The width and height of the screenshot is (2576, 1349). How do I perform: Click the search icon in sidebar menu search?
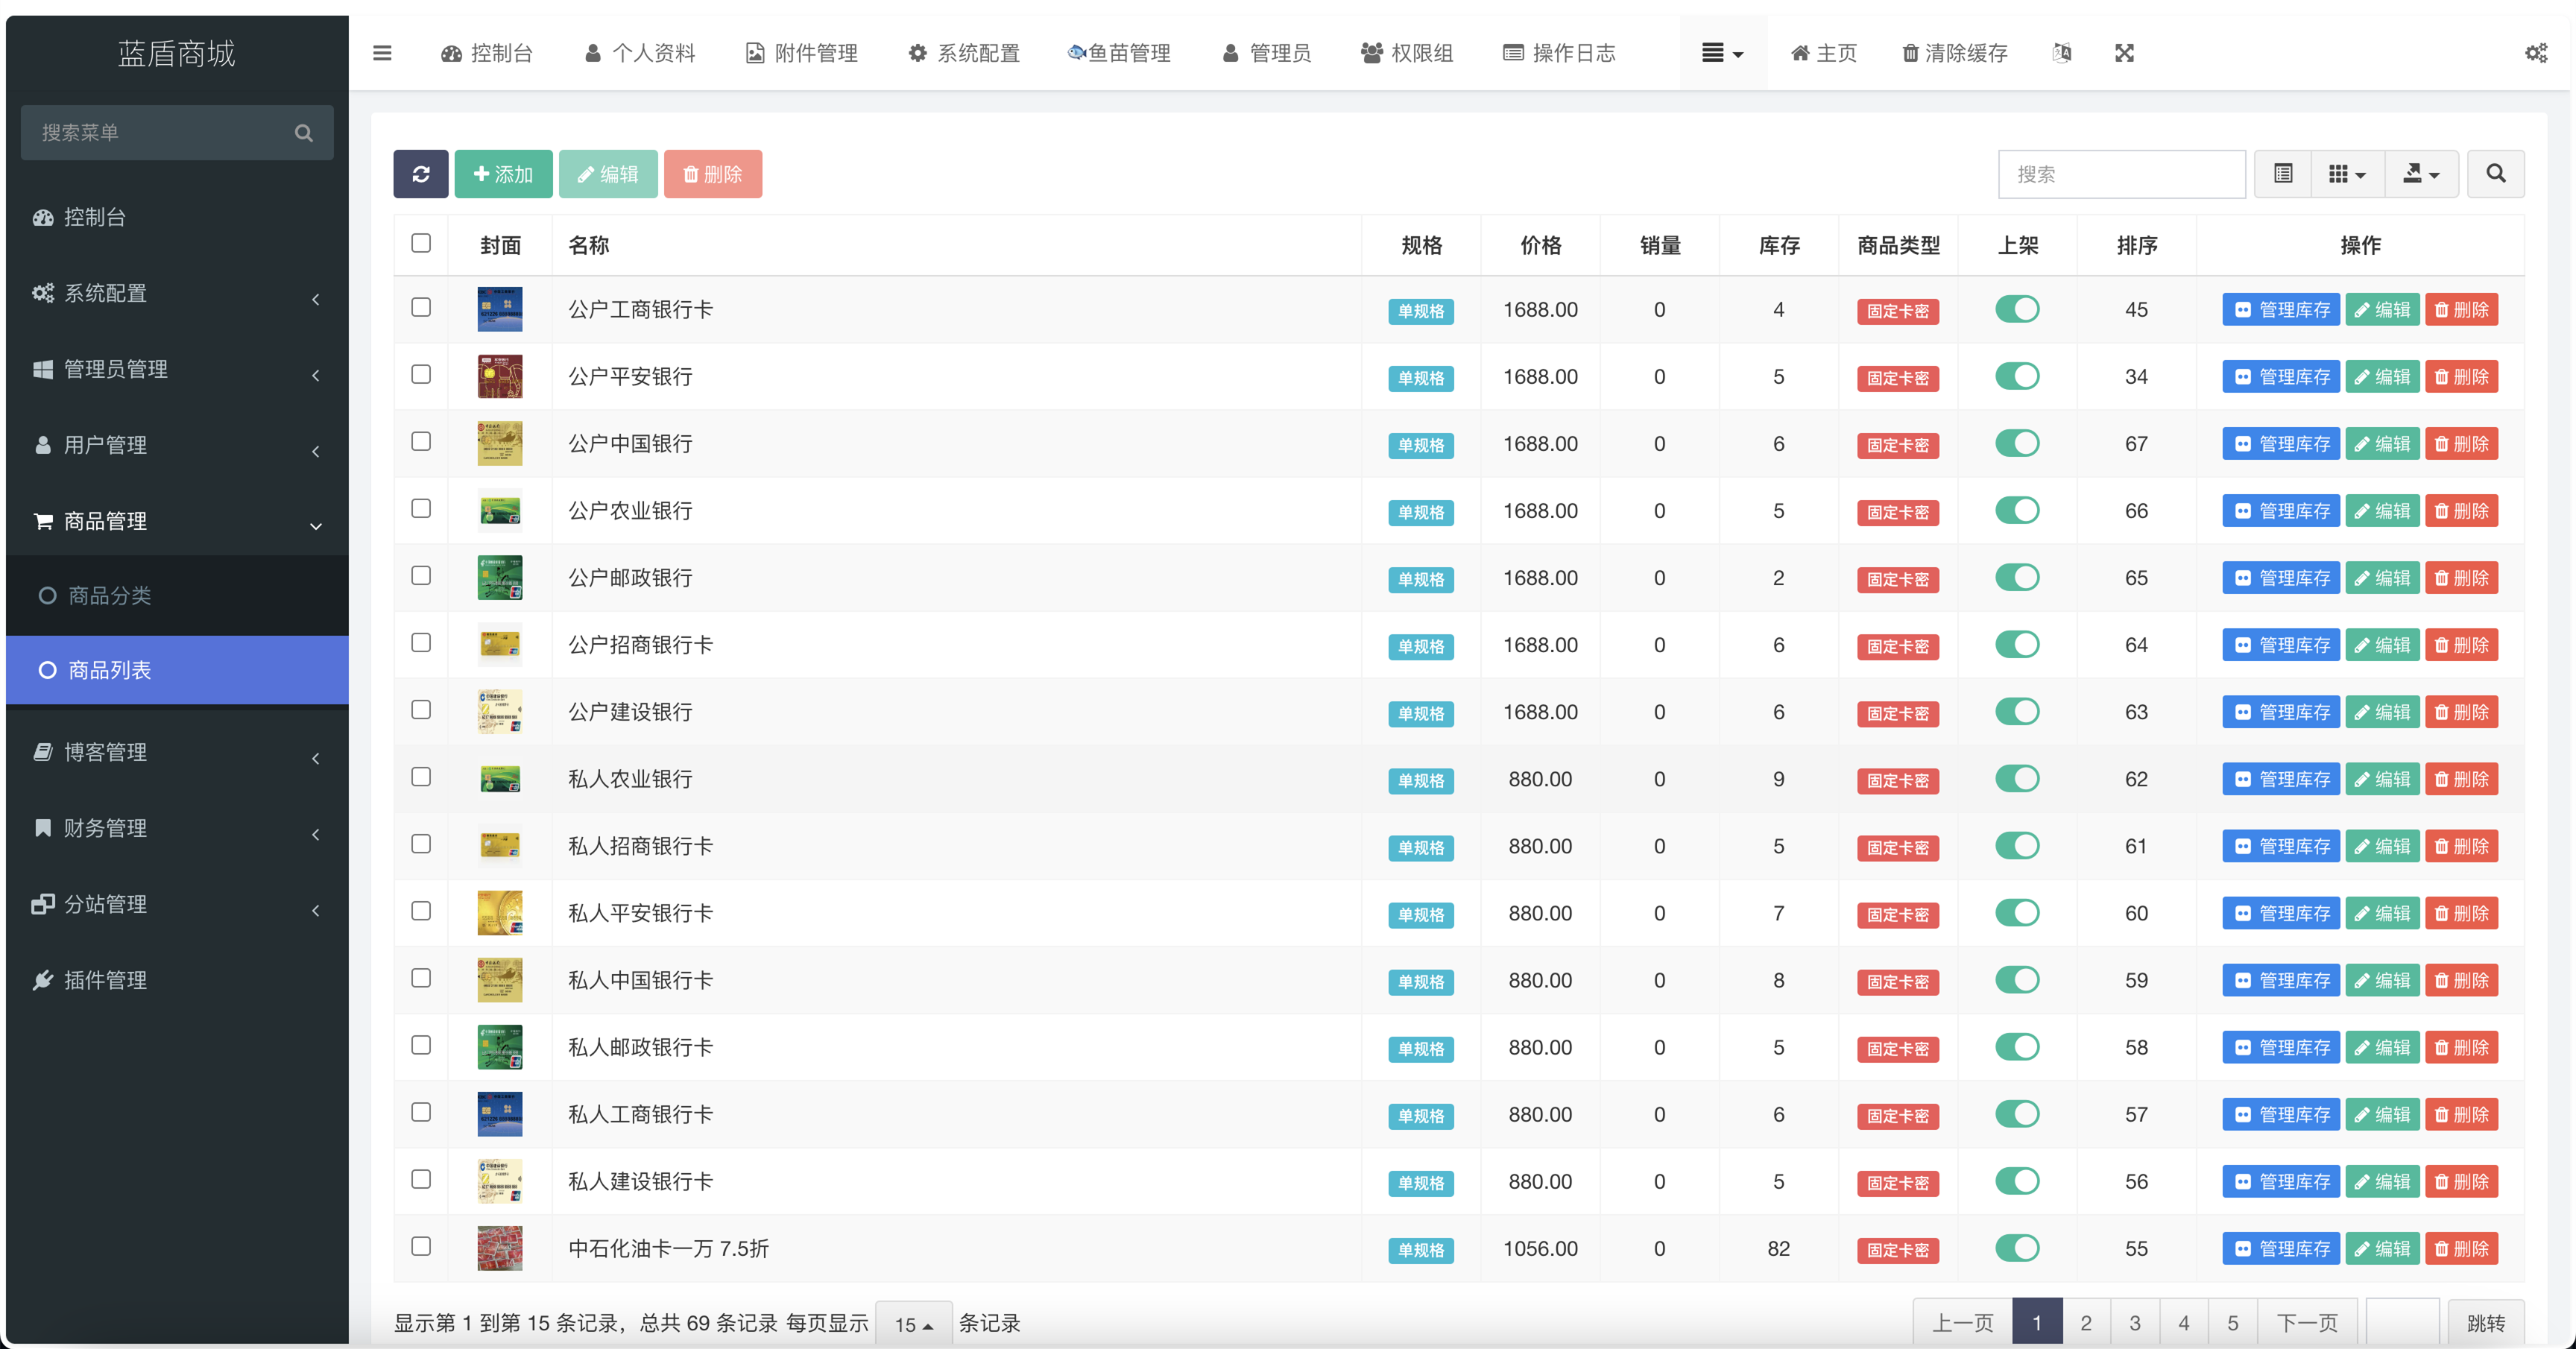303,133
